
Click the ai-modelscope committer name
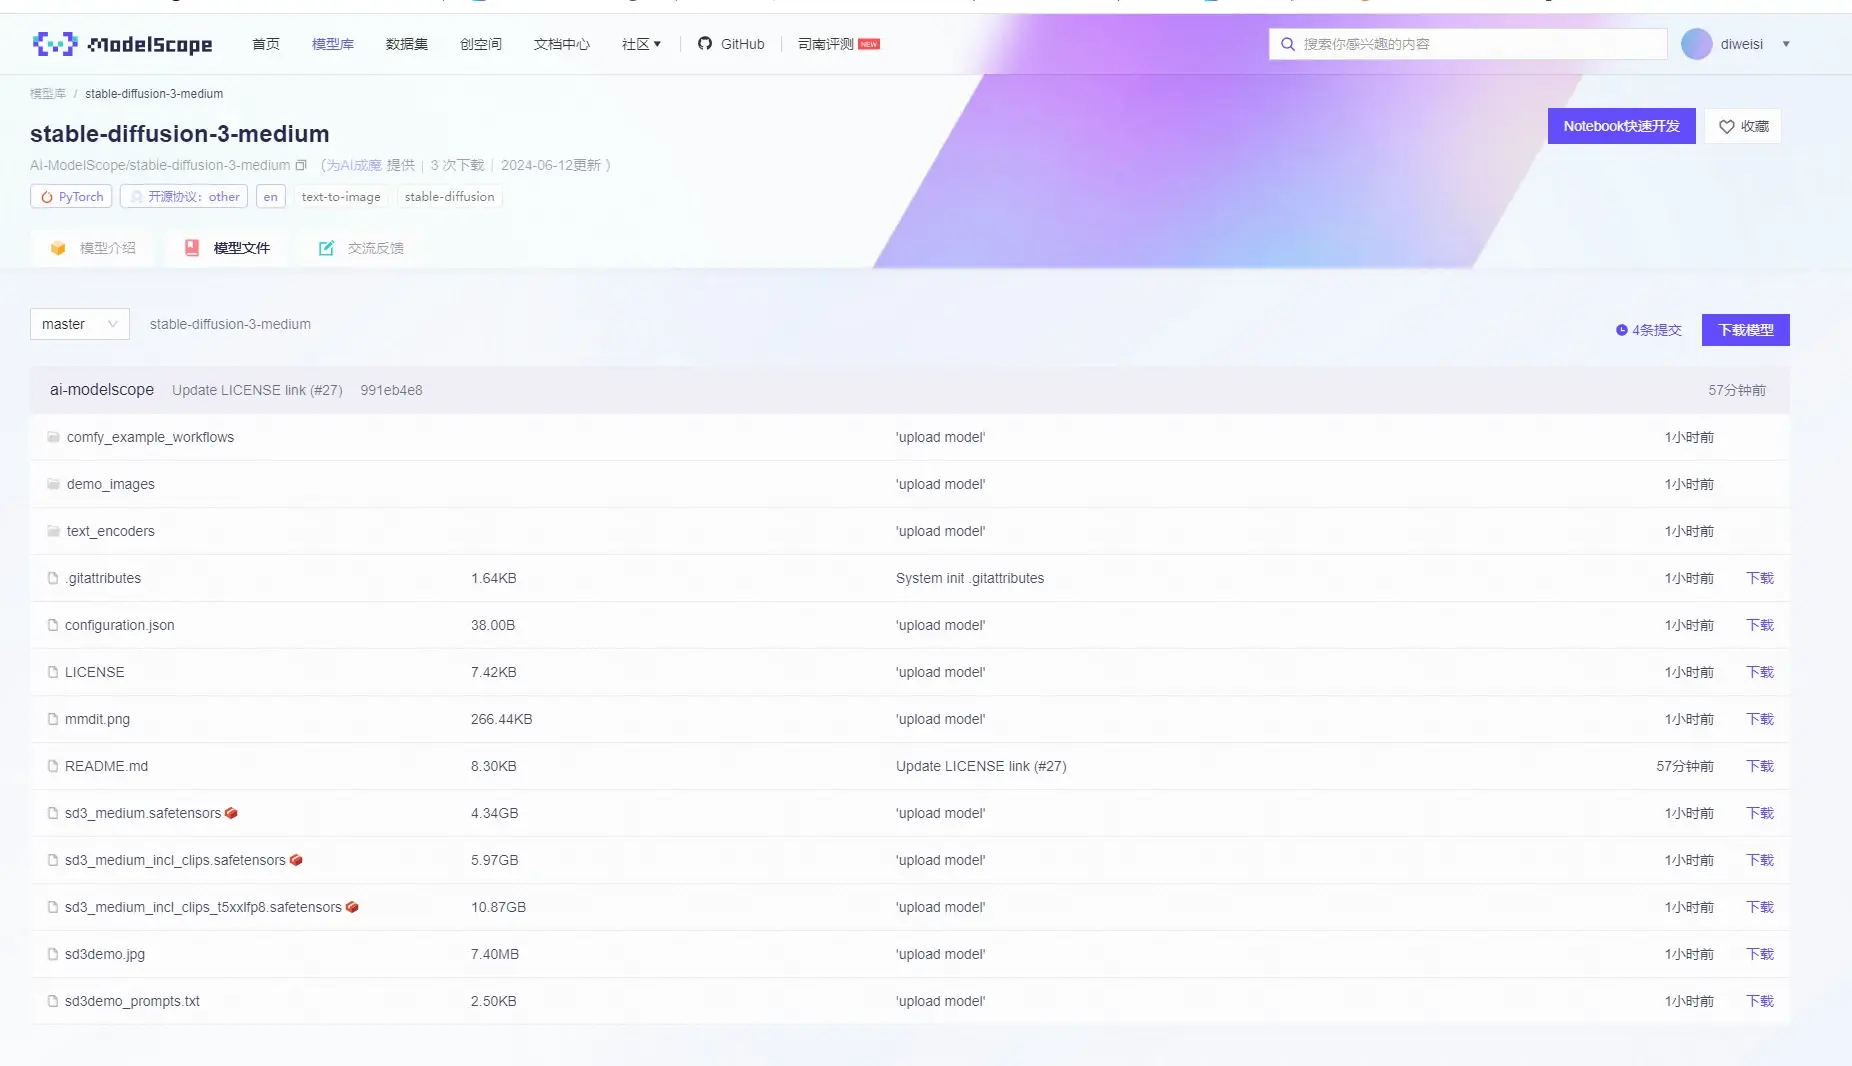[102, 390]
